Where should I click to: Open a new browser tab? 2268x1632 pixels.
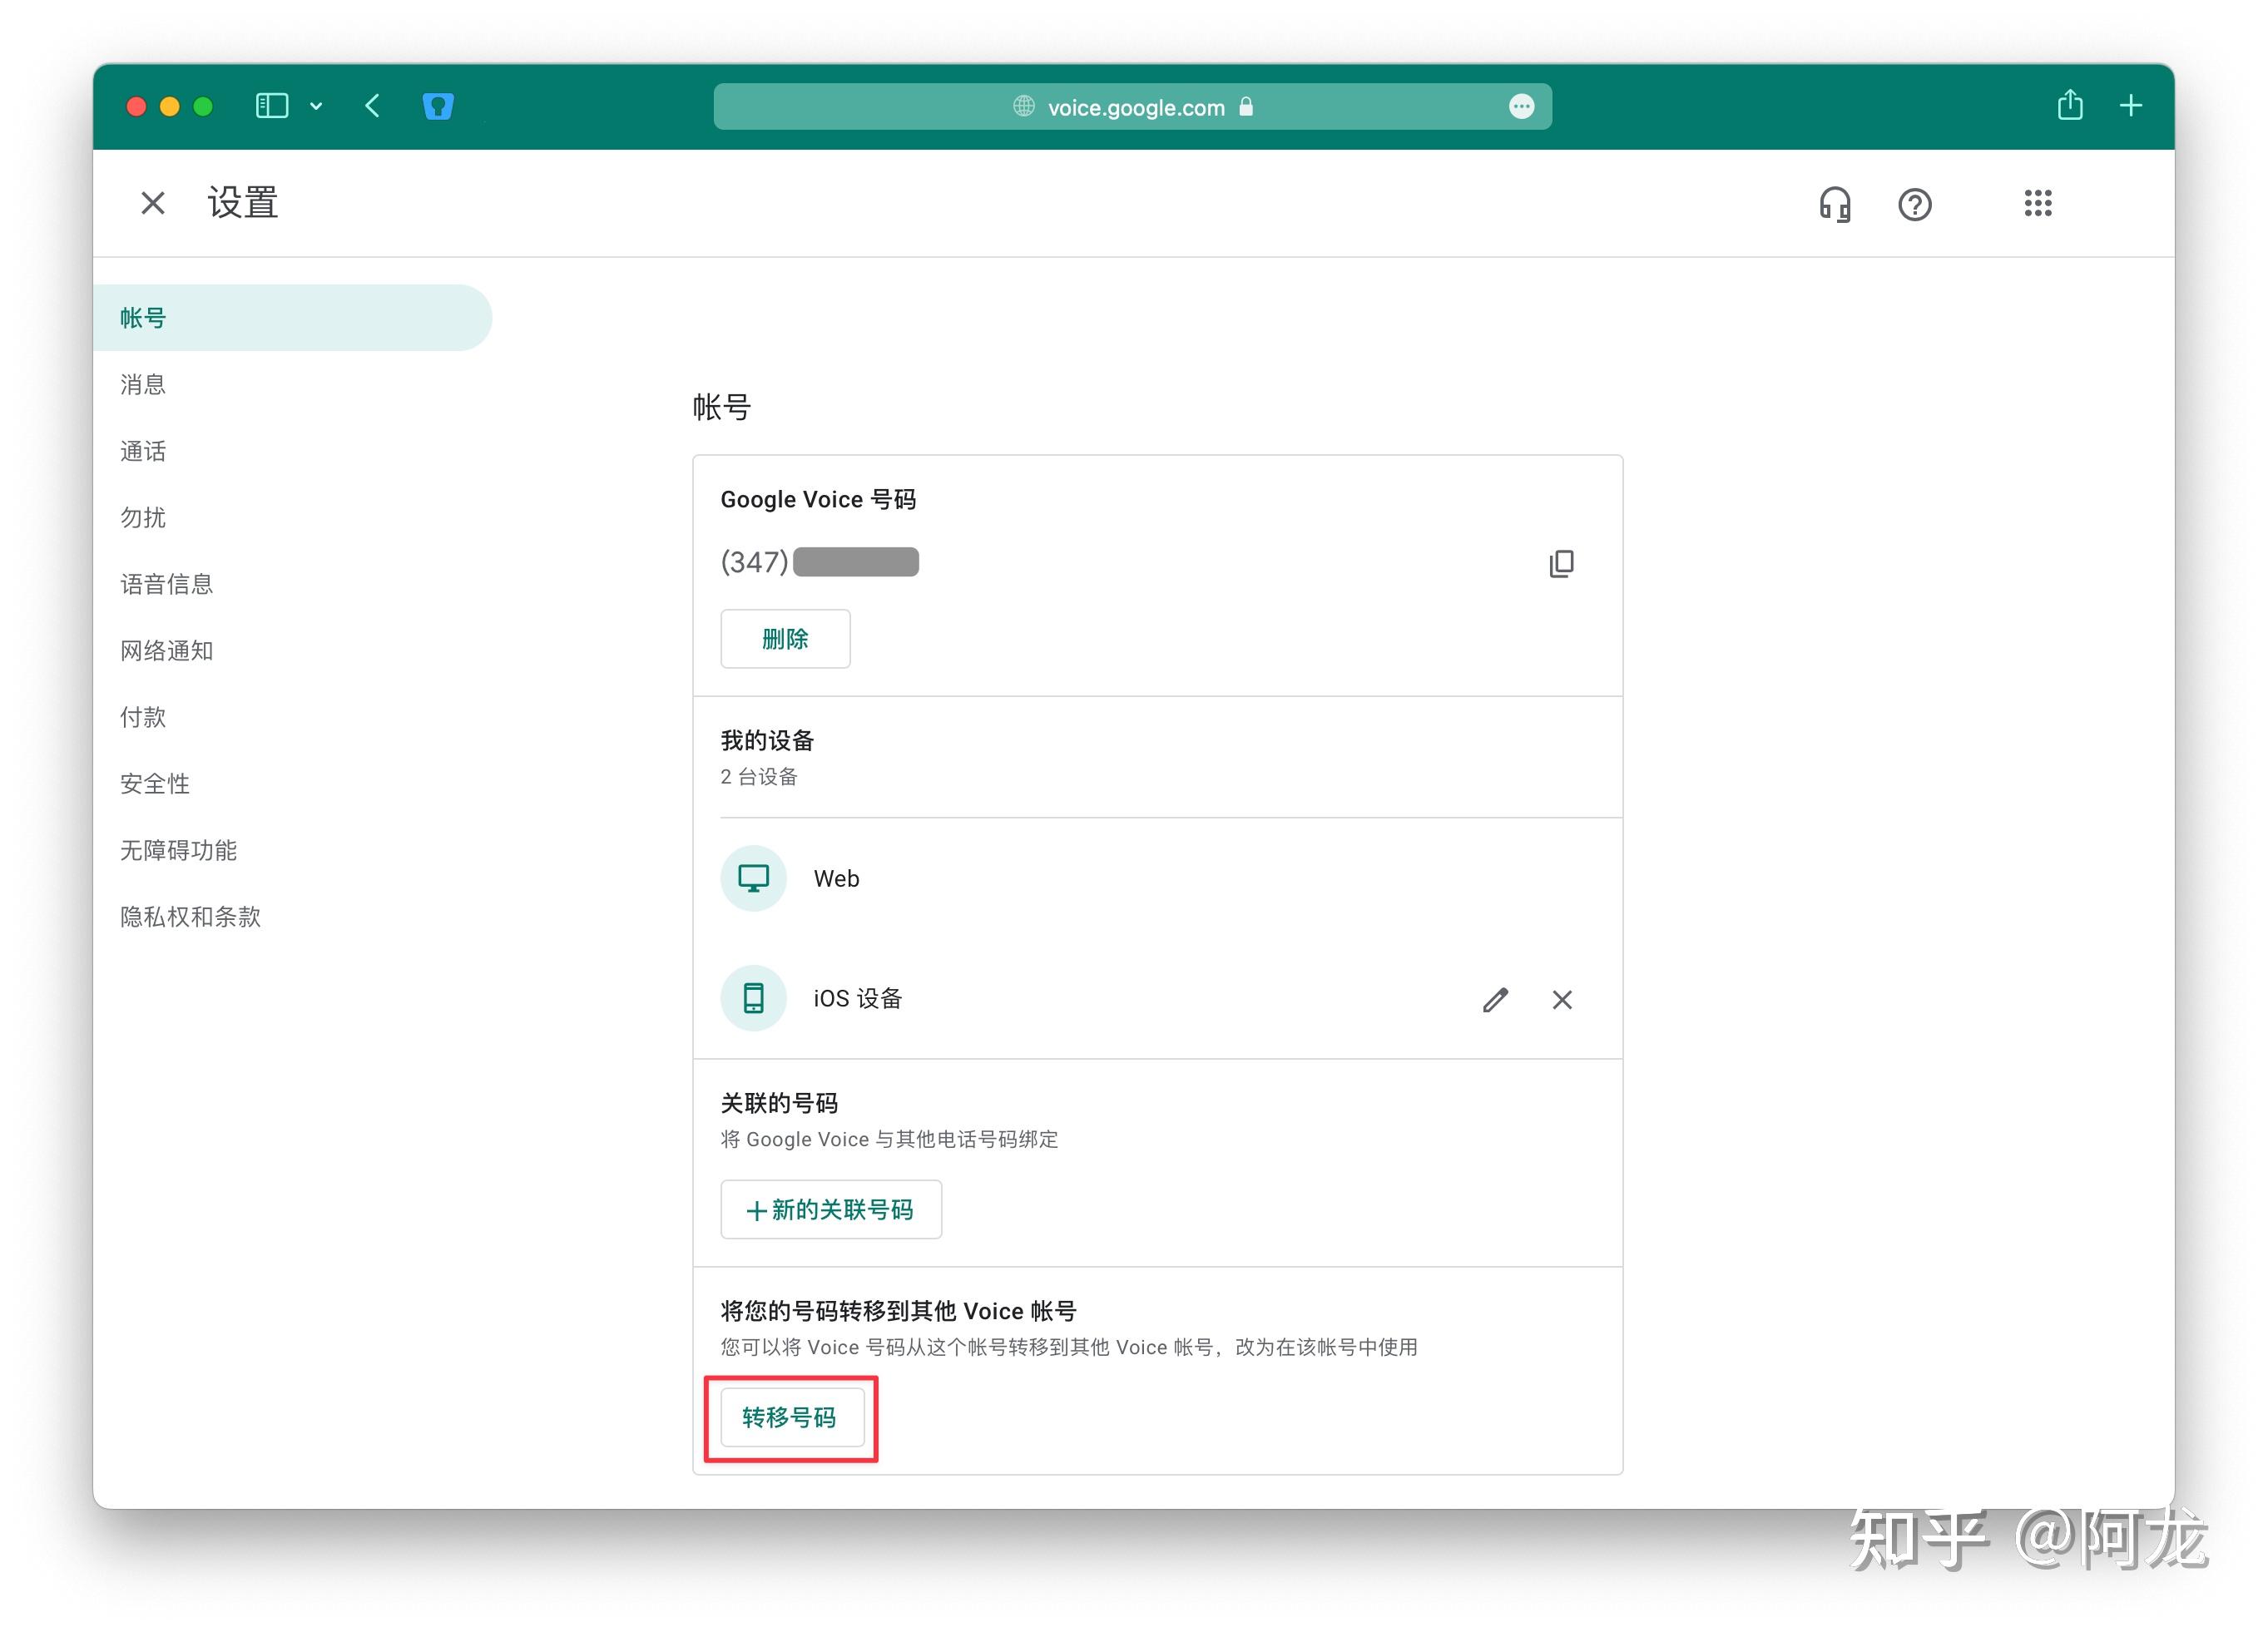tap(2130, 105)
